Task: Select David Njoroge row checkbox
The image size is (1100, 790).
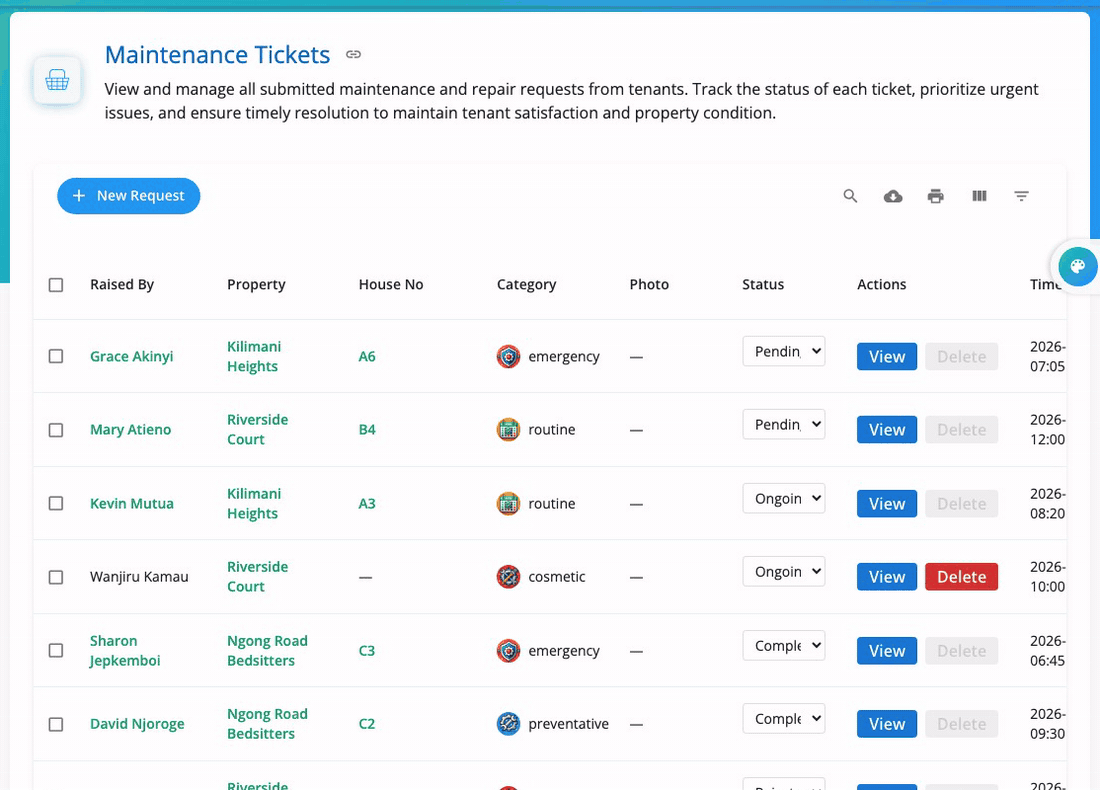Action: [56, 724]
